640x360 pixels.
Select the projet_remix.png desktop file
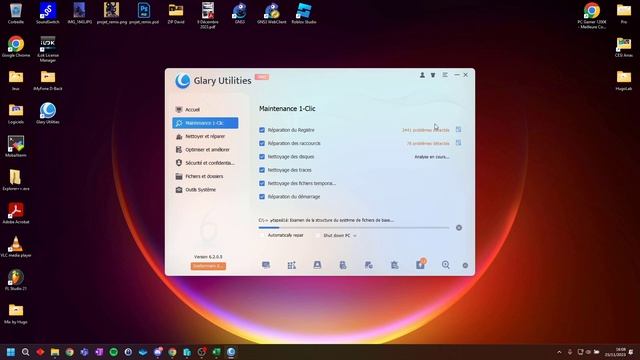(111, 13)
